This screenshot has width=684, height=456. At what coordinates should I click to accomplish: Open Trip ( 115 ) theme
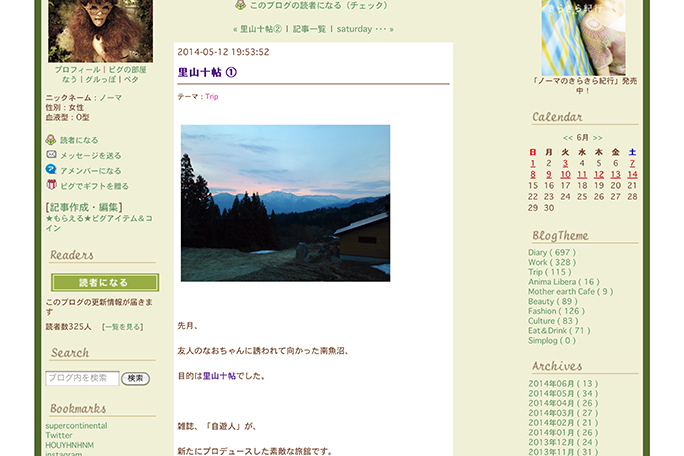click(550, 272)
